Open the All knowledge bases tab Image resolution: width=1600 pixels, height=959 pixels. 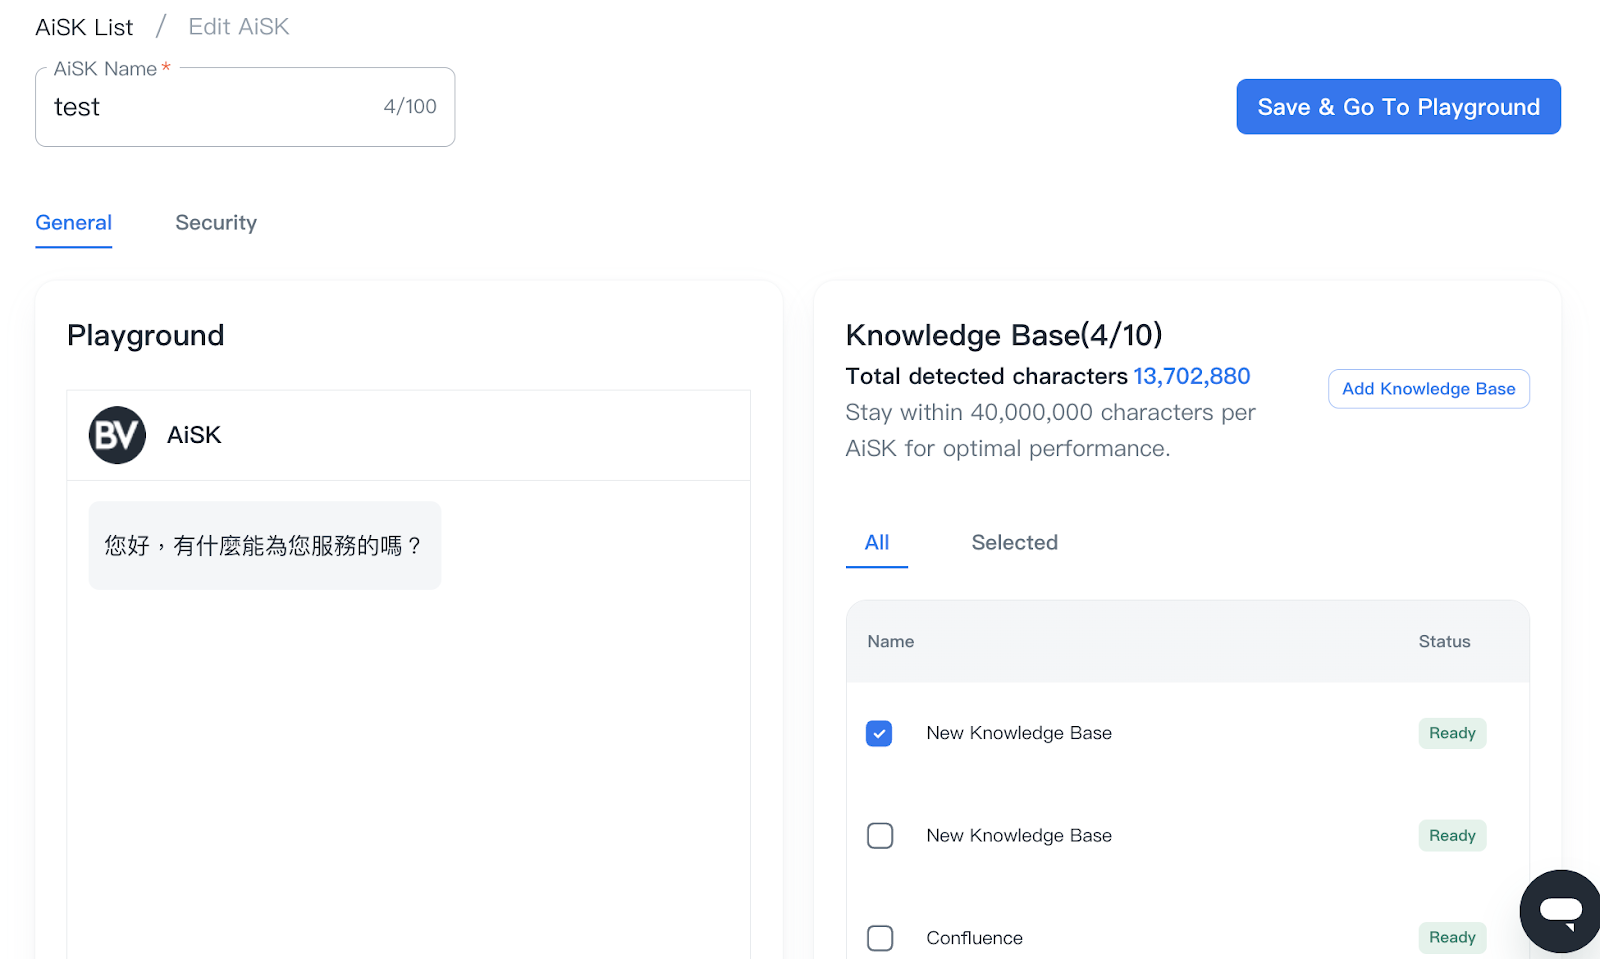(876, 543)
